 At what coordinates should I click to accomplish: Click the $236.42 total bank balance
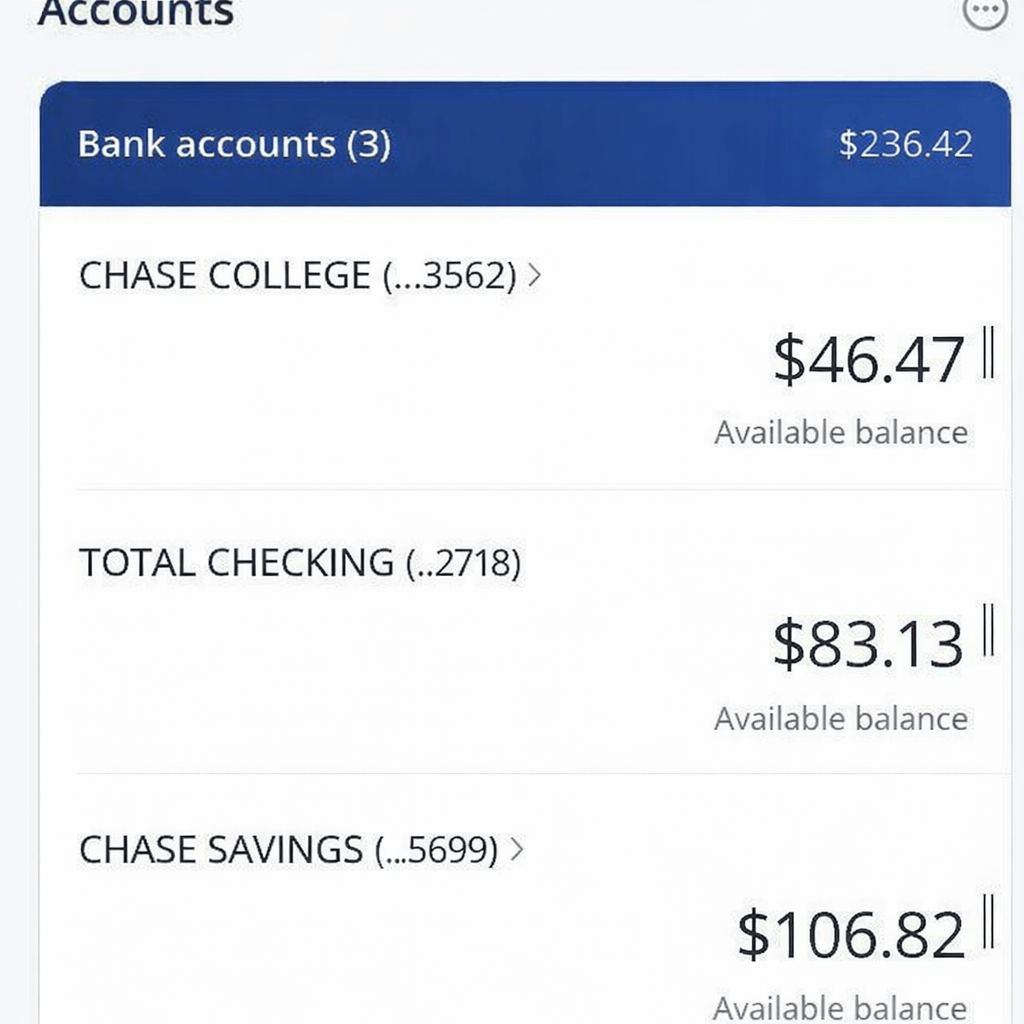tap(905, 144)
